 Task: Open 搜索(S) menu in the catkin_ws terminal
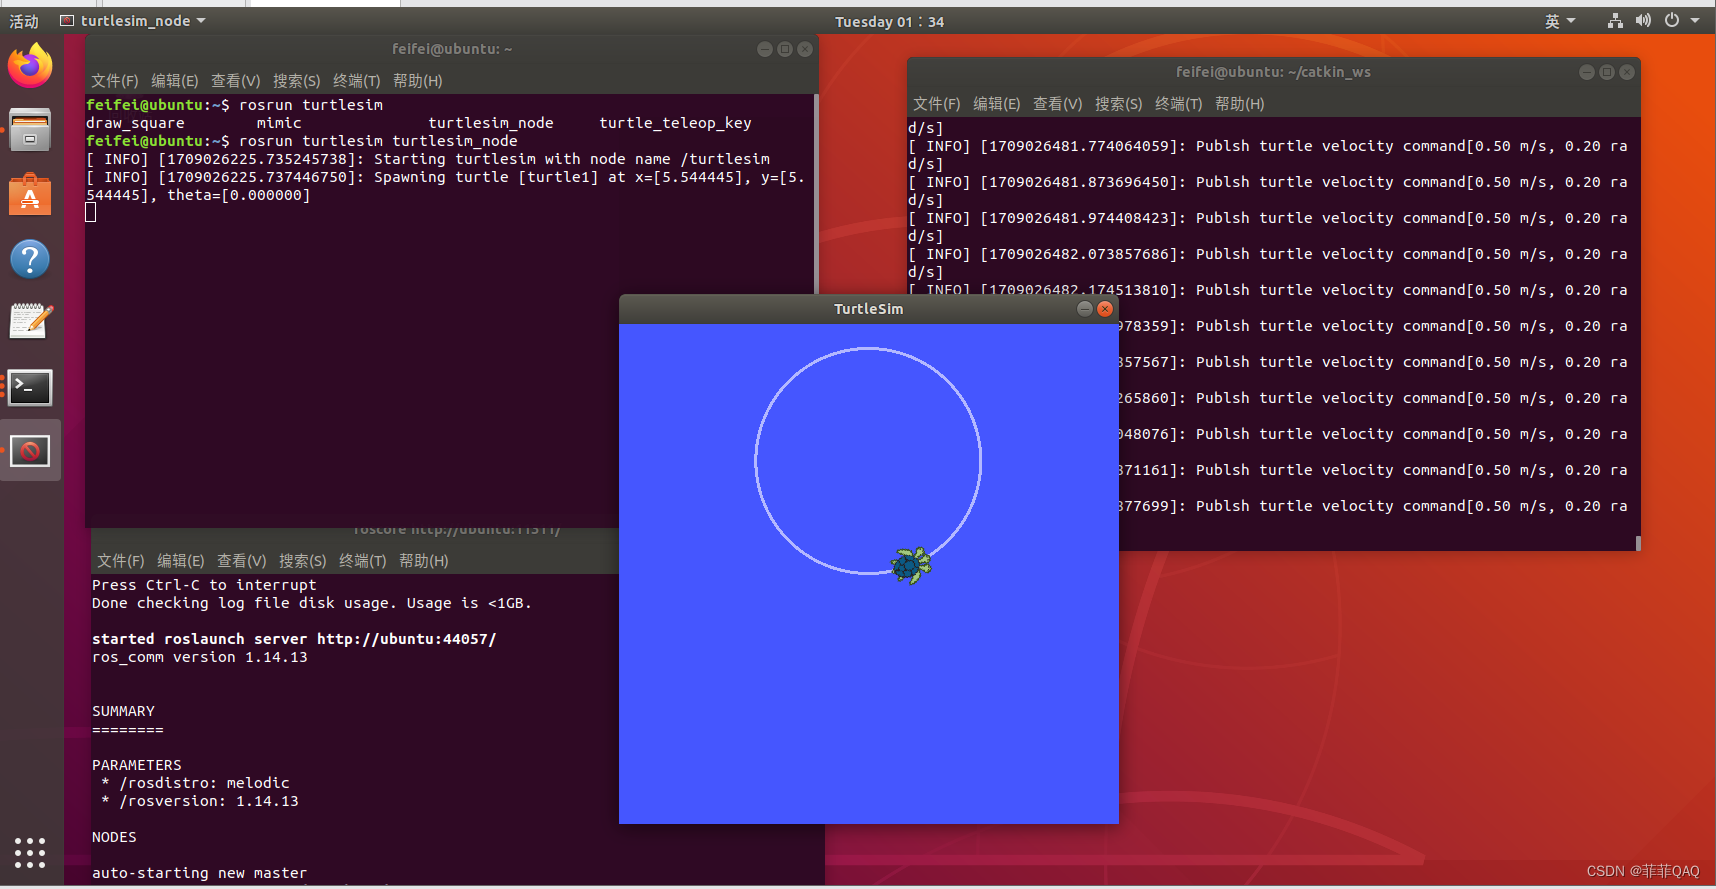pos(1119,104)
